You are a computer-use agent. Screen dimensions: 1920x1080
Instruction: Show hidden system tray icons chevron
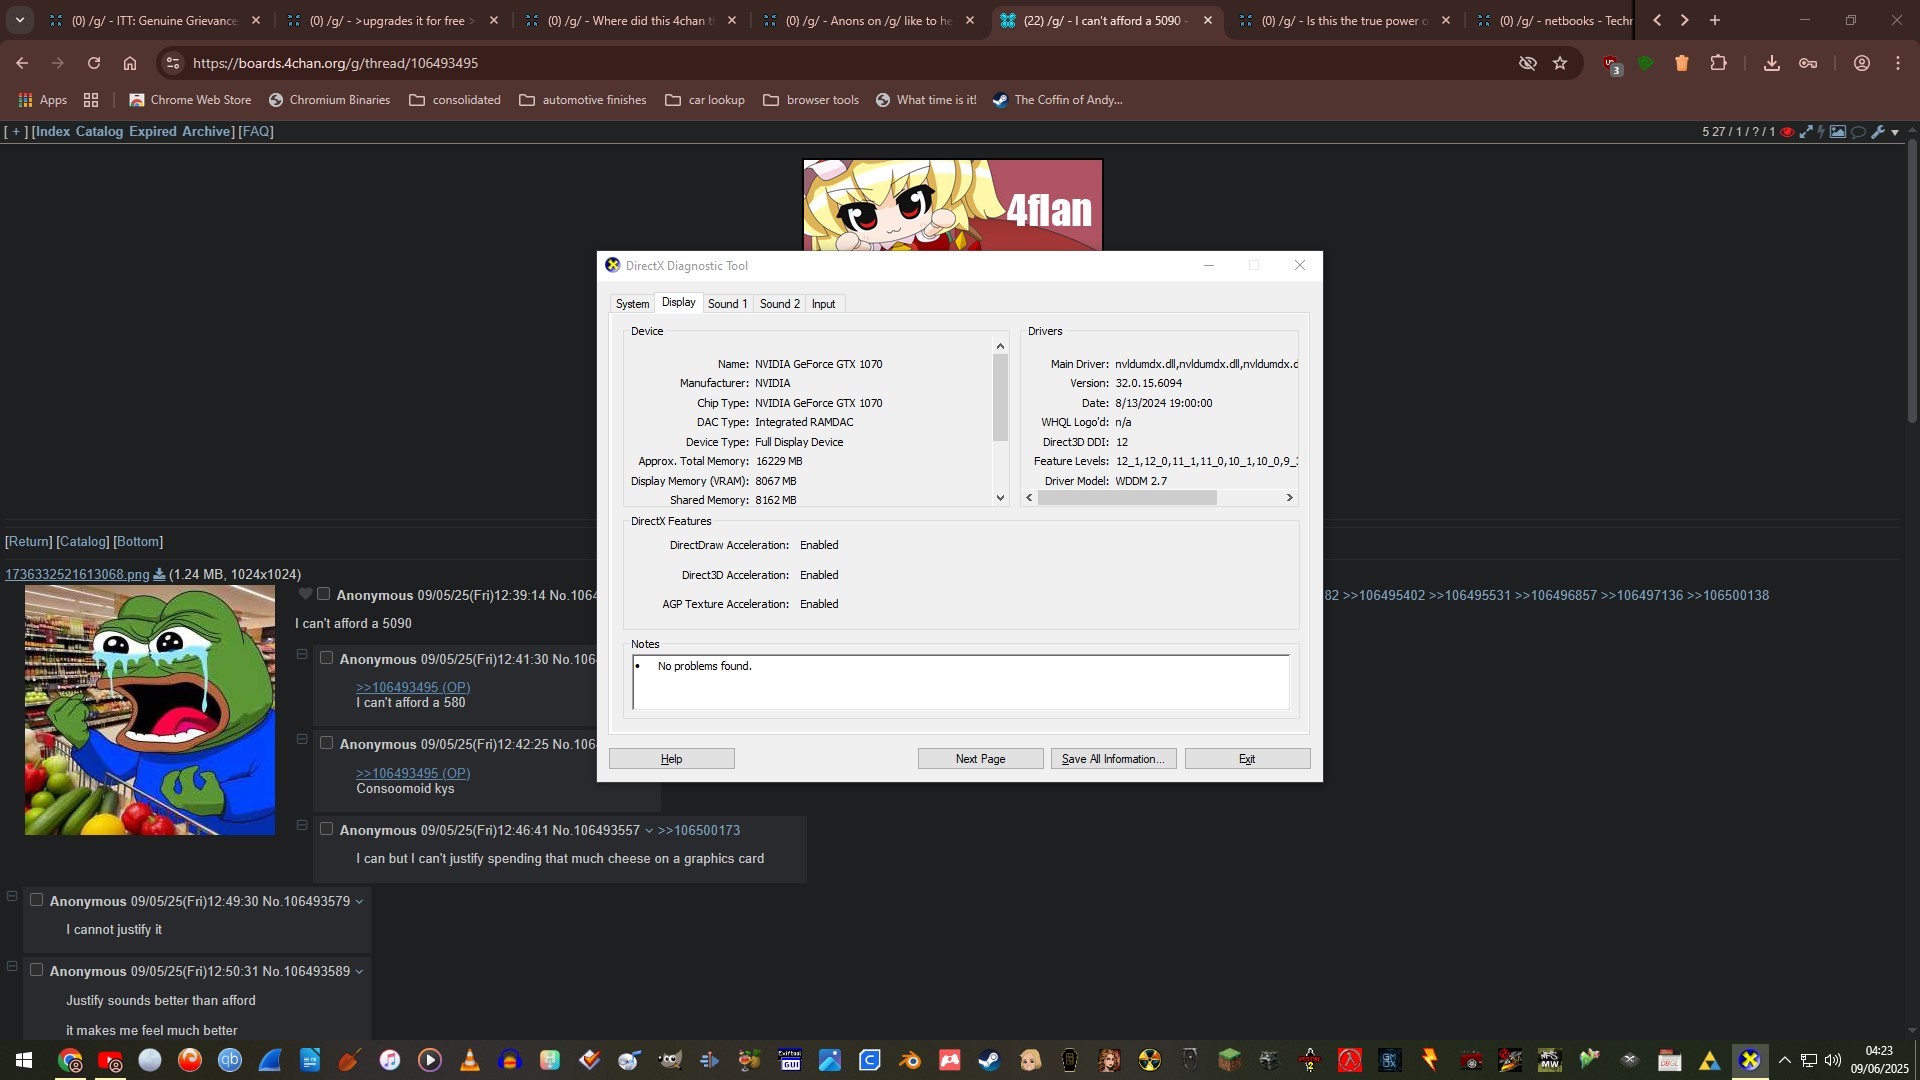point(1784,1060)
